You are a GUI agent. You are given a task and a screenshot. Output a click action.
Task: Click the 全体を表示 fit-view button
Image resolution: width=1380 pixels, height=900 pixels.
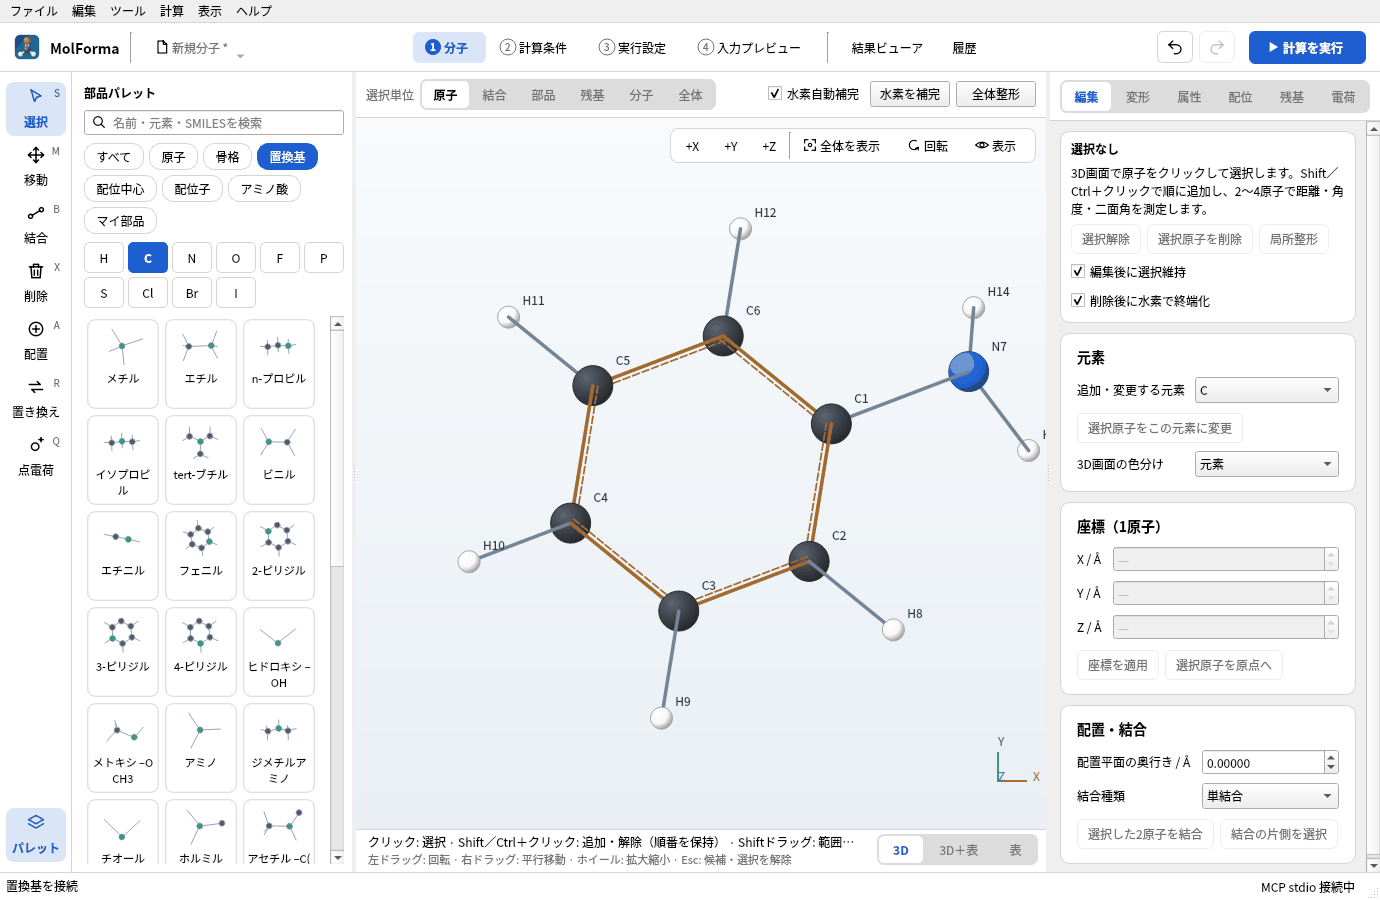(x=842, y=146)
